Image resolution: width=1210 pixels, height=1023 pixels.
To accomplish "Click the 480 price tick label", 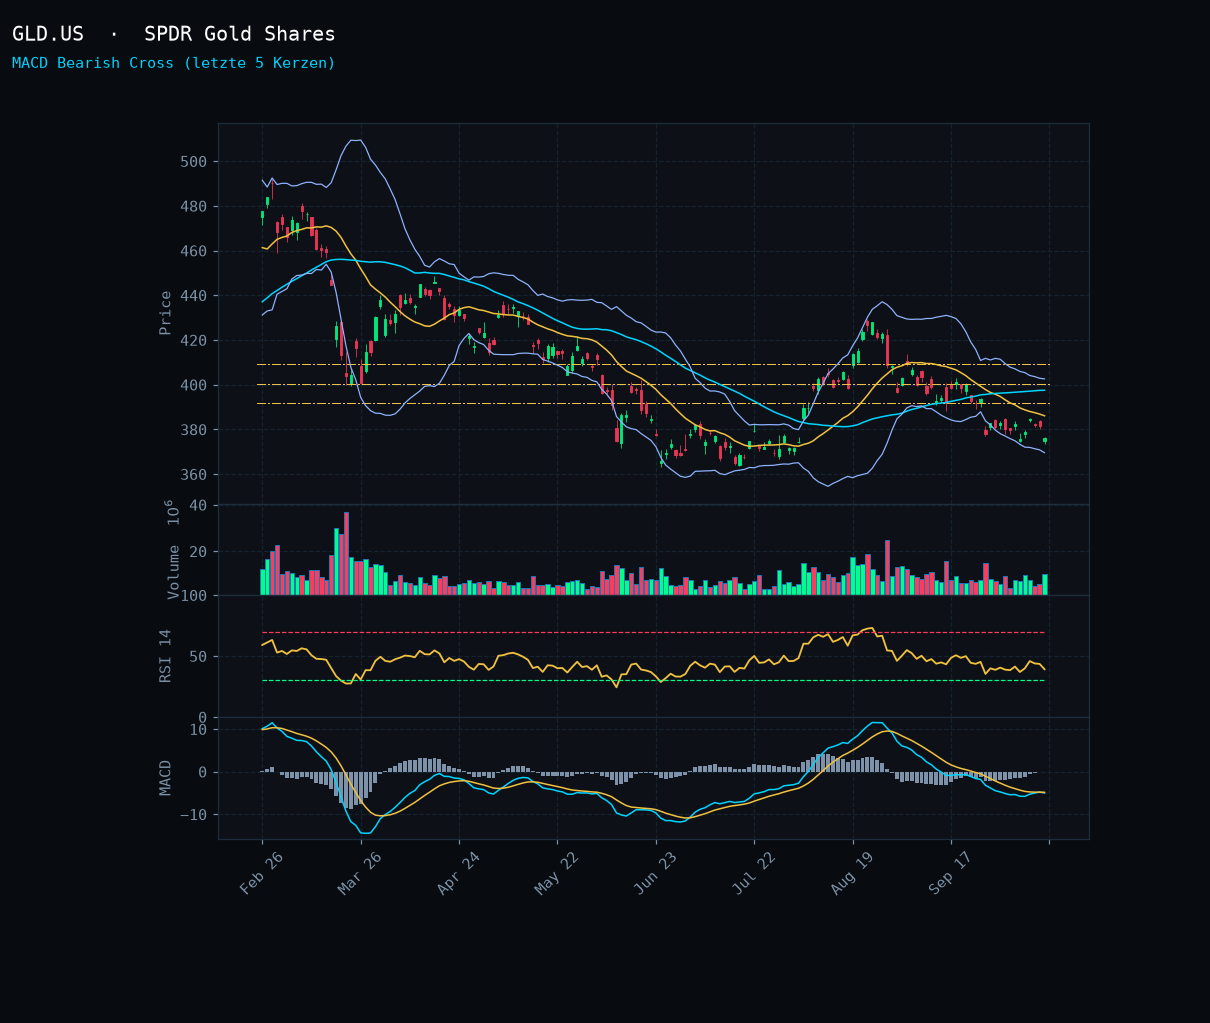I will coord(194,207).
